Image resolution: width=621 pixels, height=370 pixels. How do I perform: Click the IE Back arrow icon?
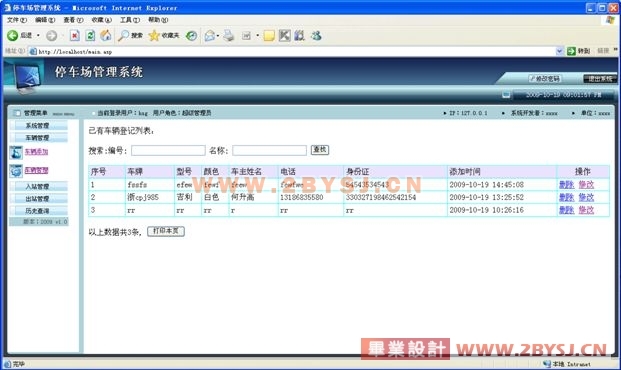pos(12,36)
